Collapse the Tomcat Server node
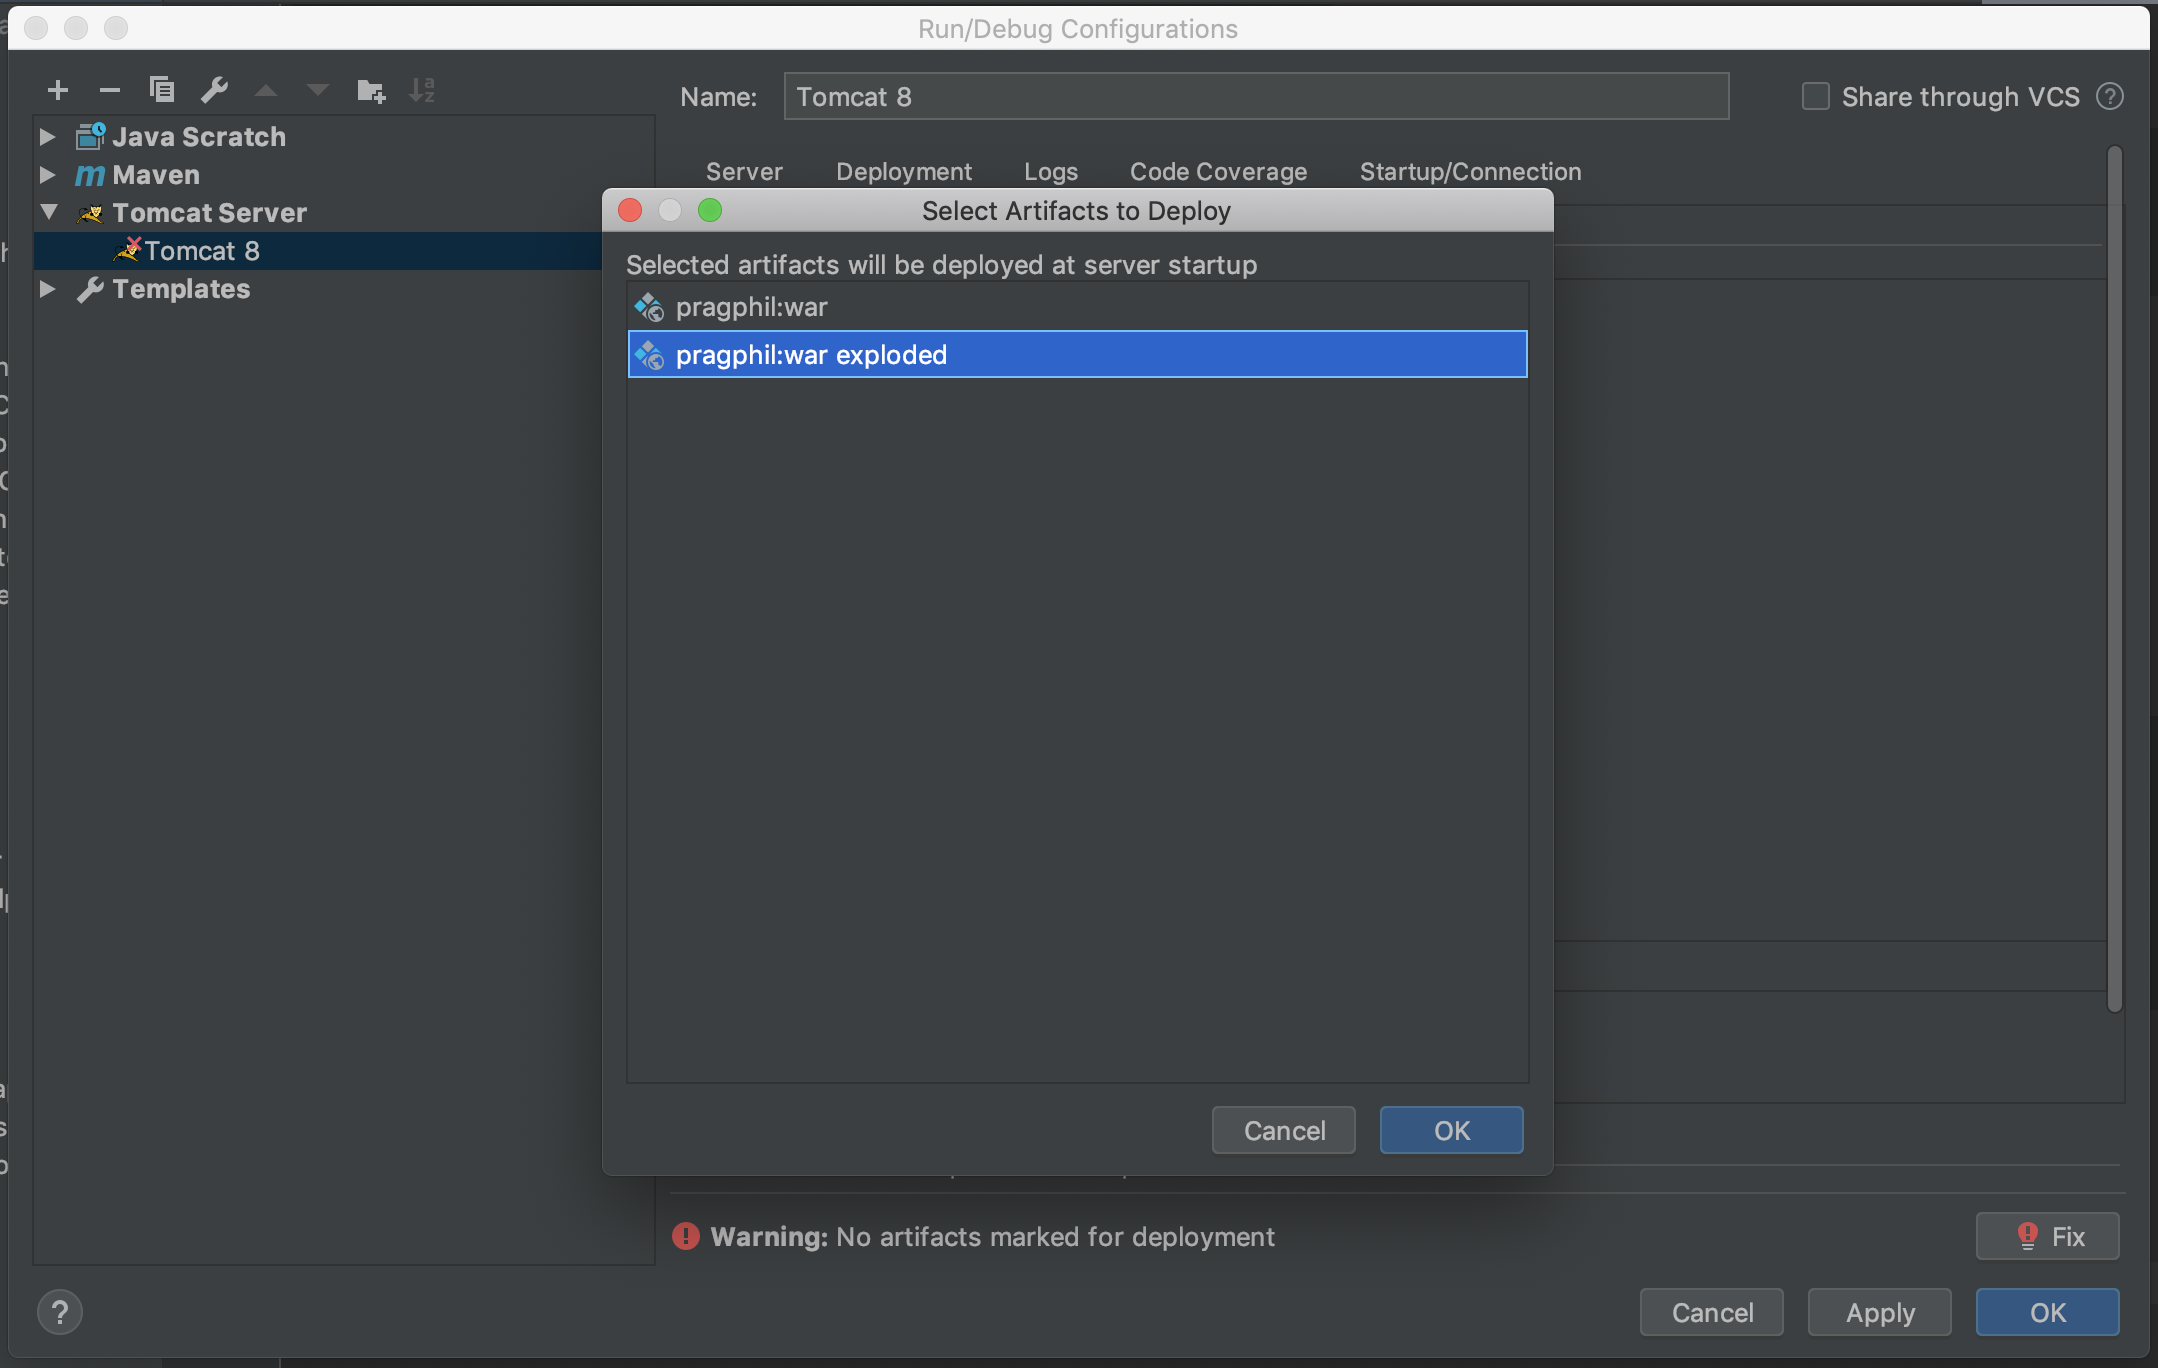This screenshot has height=1368, width=2158. point(48,212)
